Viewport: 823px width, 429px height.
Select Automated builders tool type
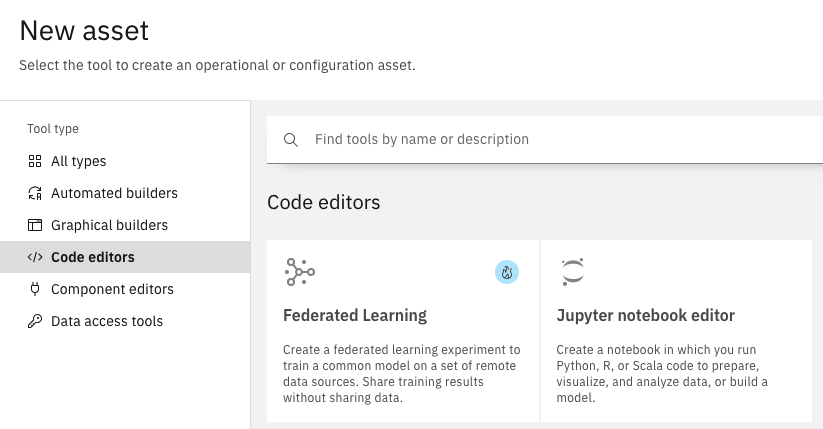coord(114,193)
